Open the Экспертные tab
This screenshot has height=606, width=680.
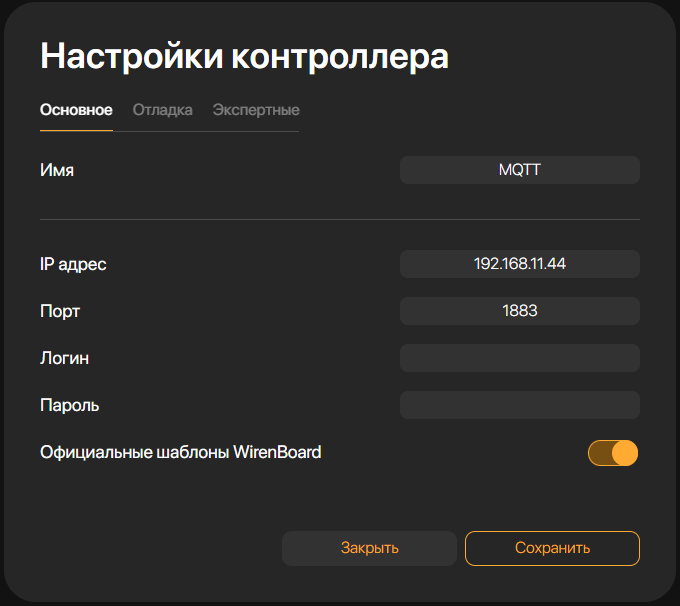[x=255, y=110]
